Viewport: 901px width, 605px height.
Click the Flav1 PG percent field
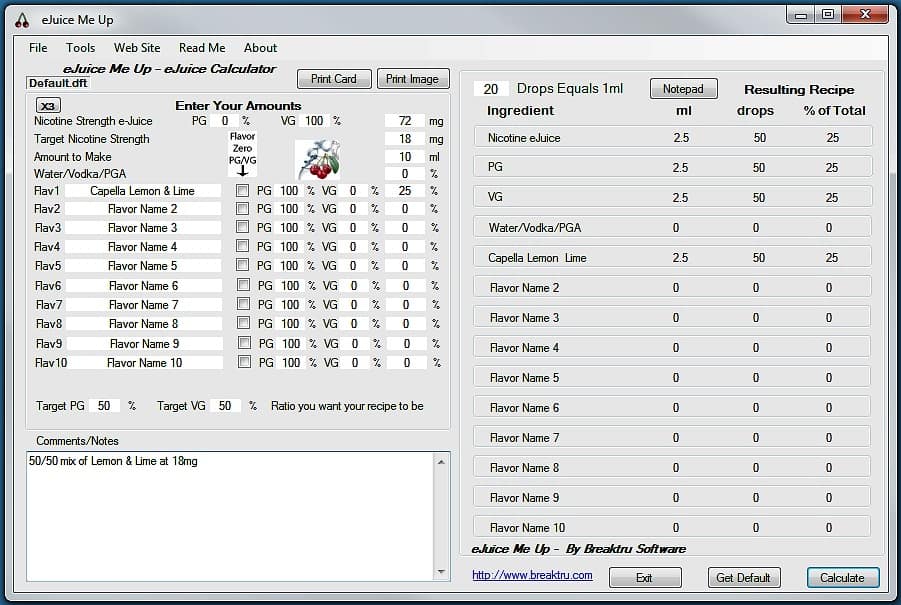point(289,190)
